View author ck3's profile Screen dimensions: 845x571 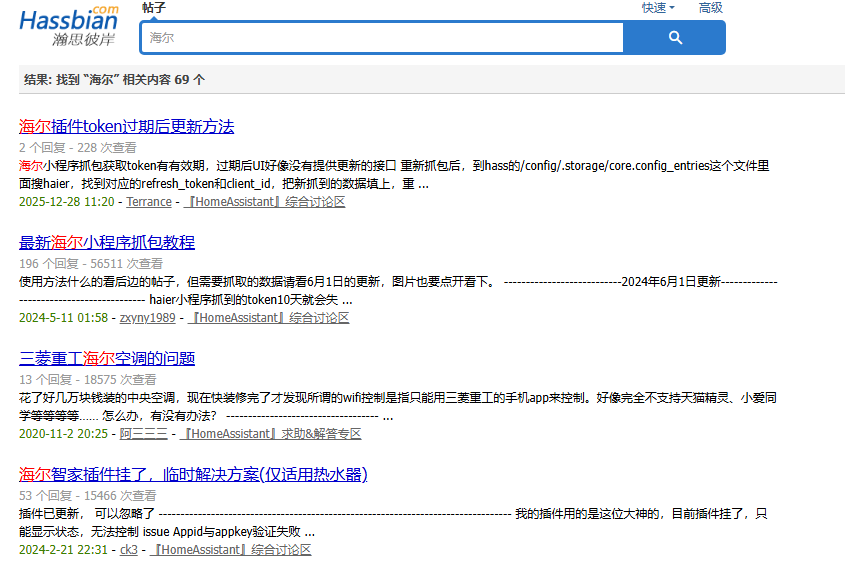tap(129, 550)
